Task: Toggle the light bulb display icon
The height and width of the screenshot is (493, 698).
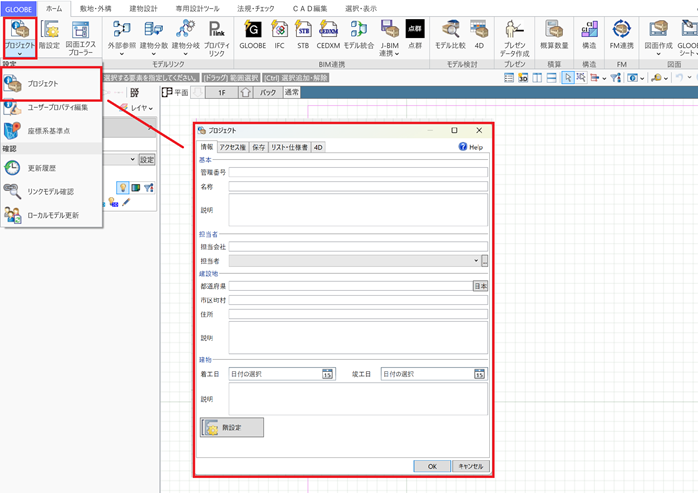Action: [x=123, y=187]
